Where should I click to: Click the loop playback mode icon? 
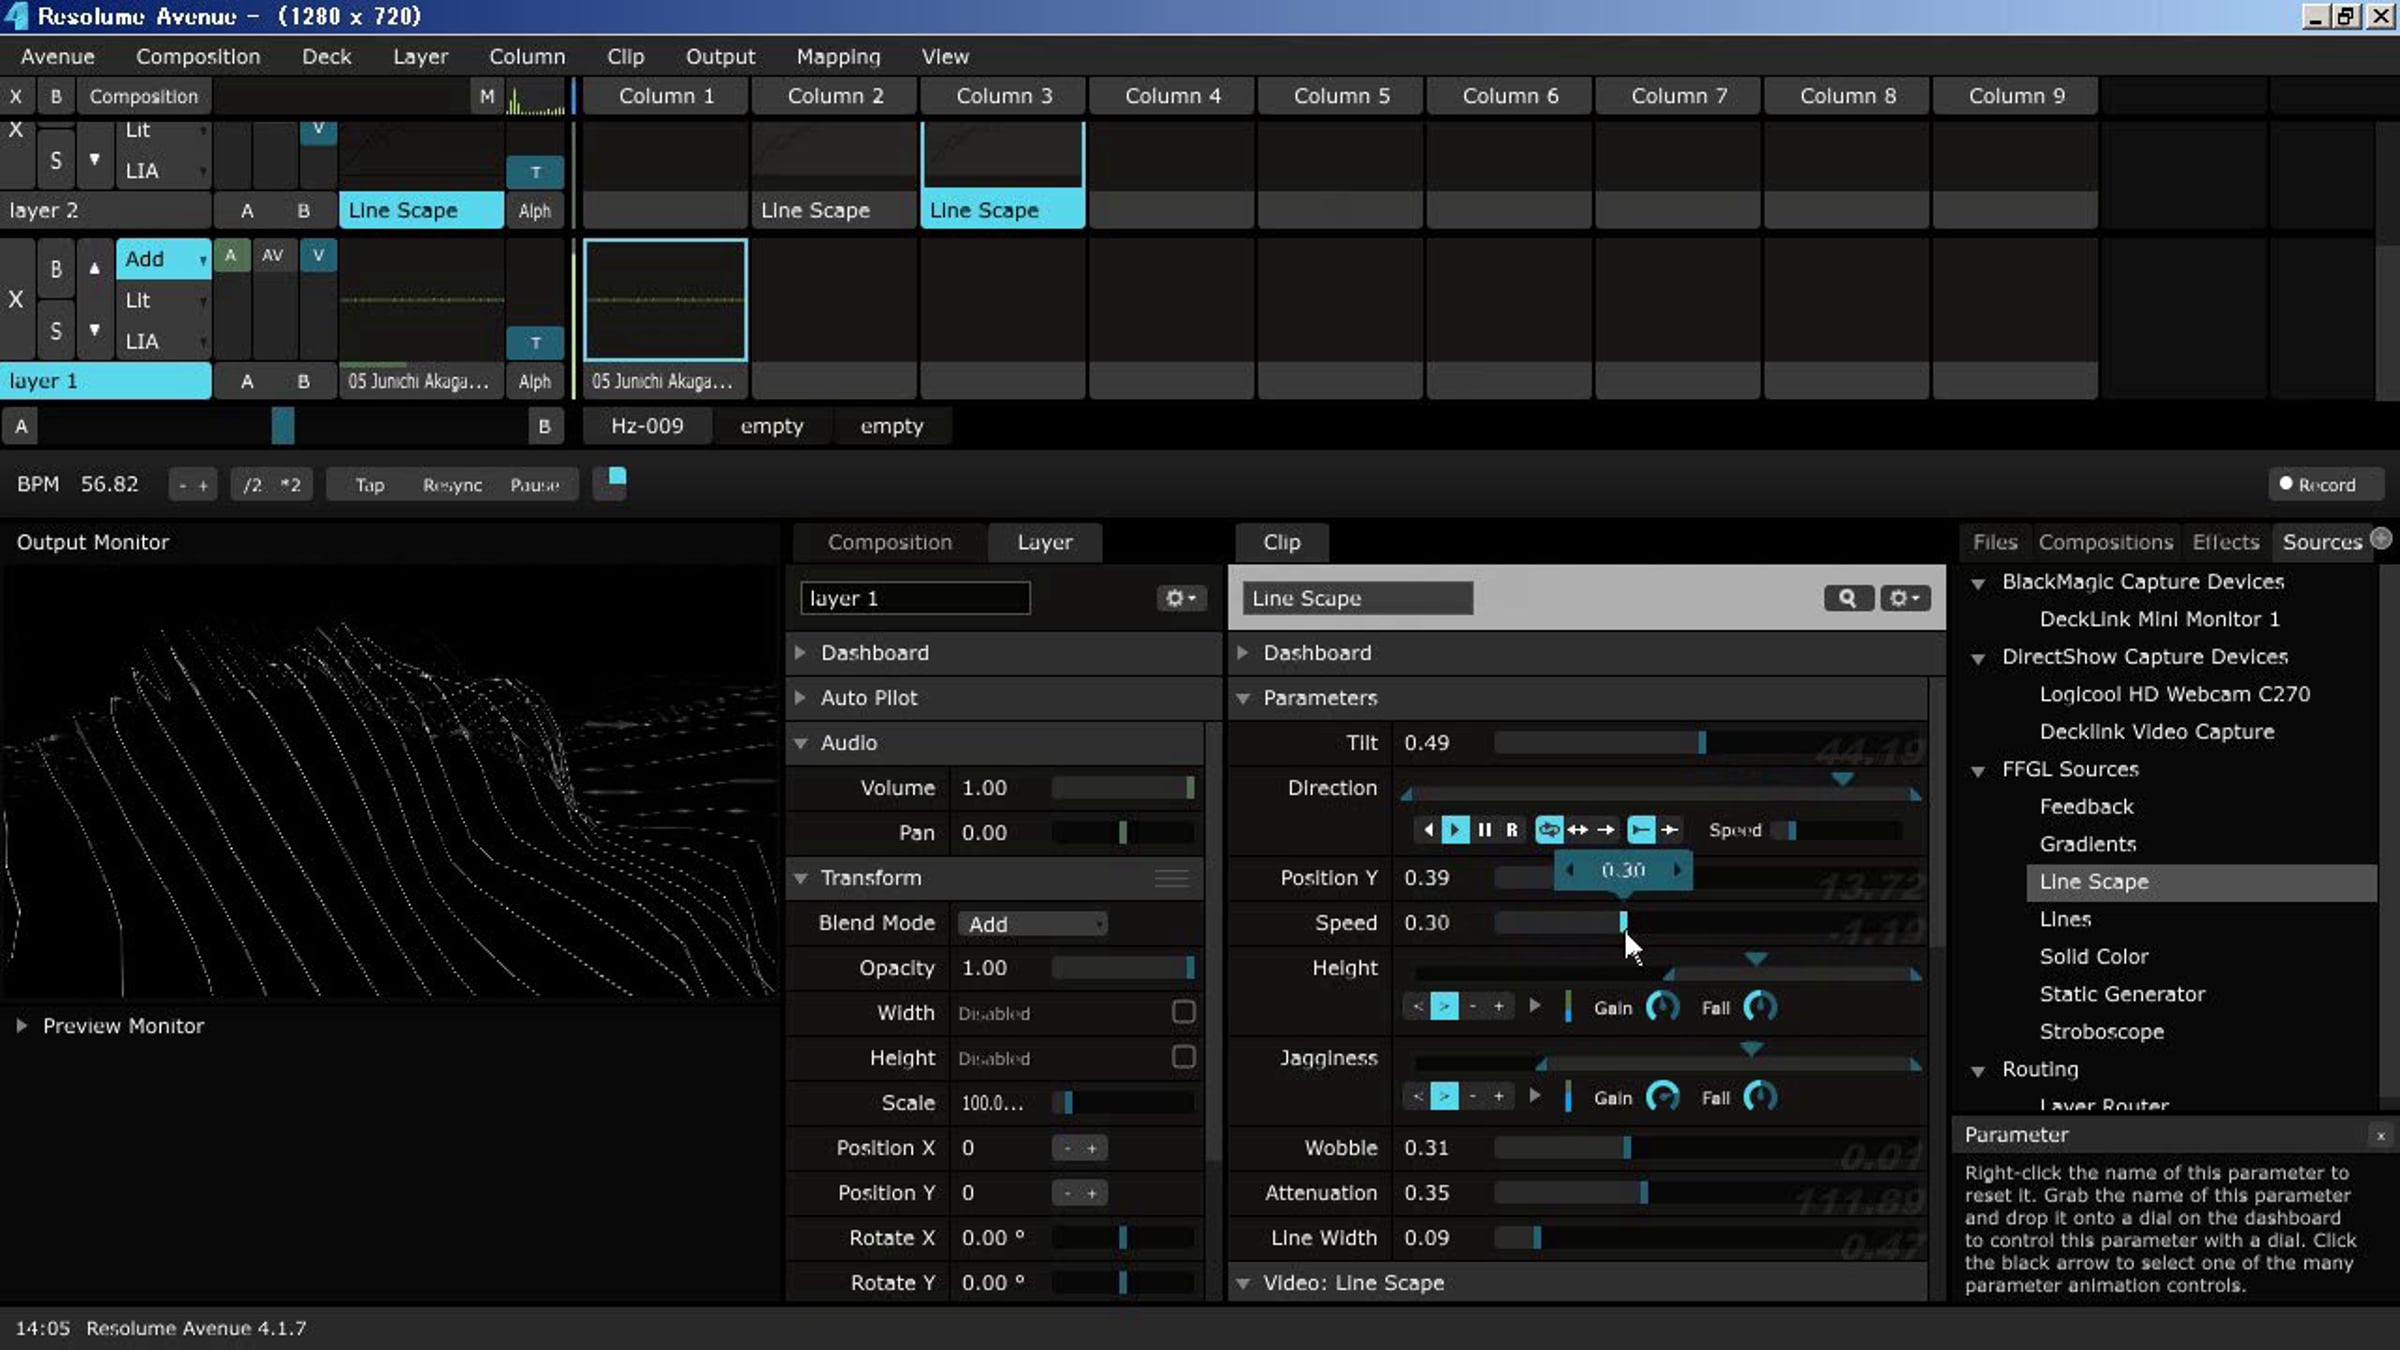pos(1548,830)
